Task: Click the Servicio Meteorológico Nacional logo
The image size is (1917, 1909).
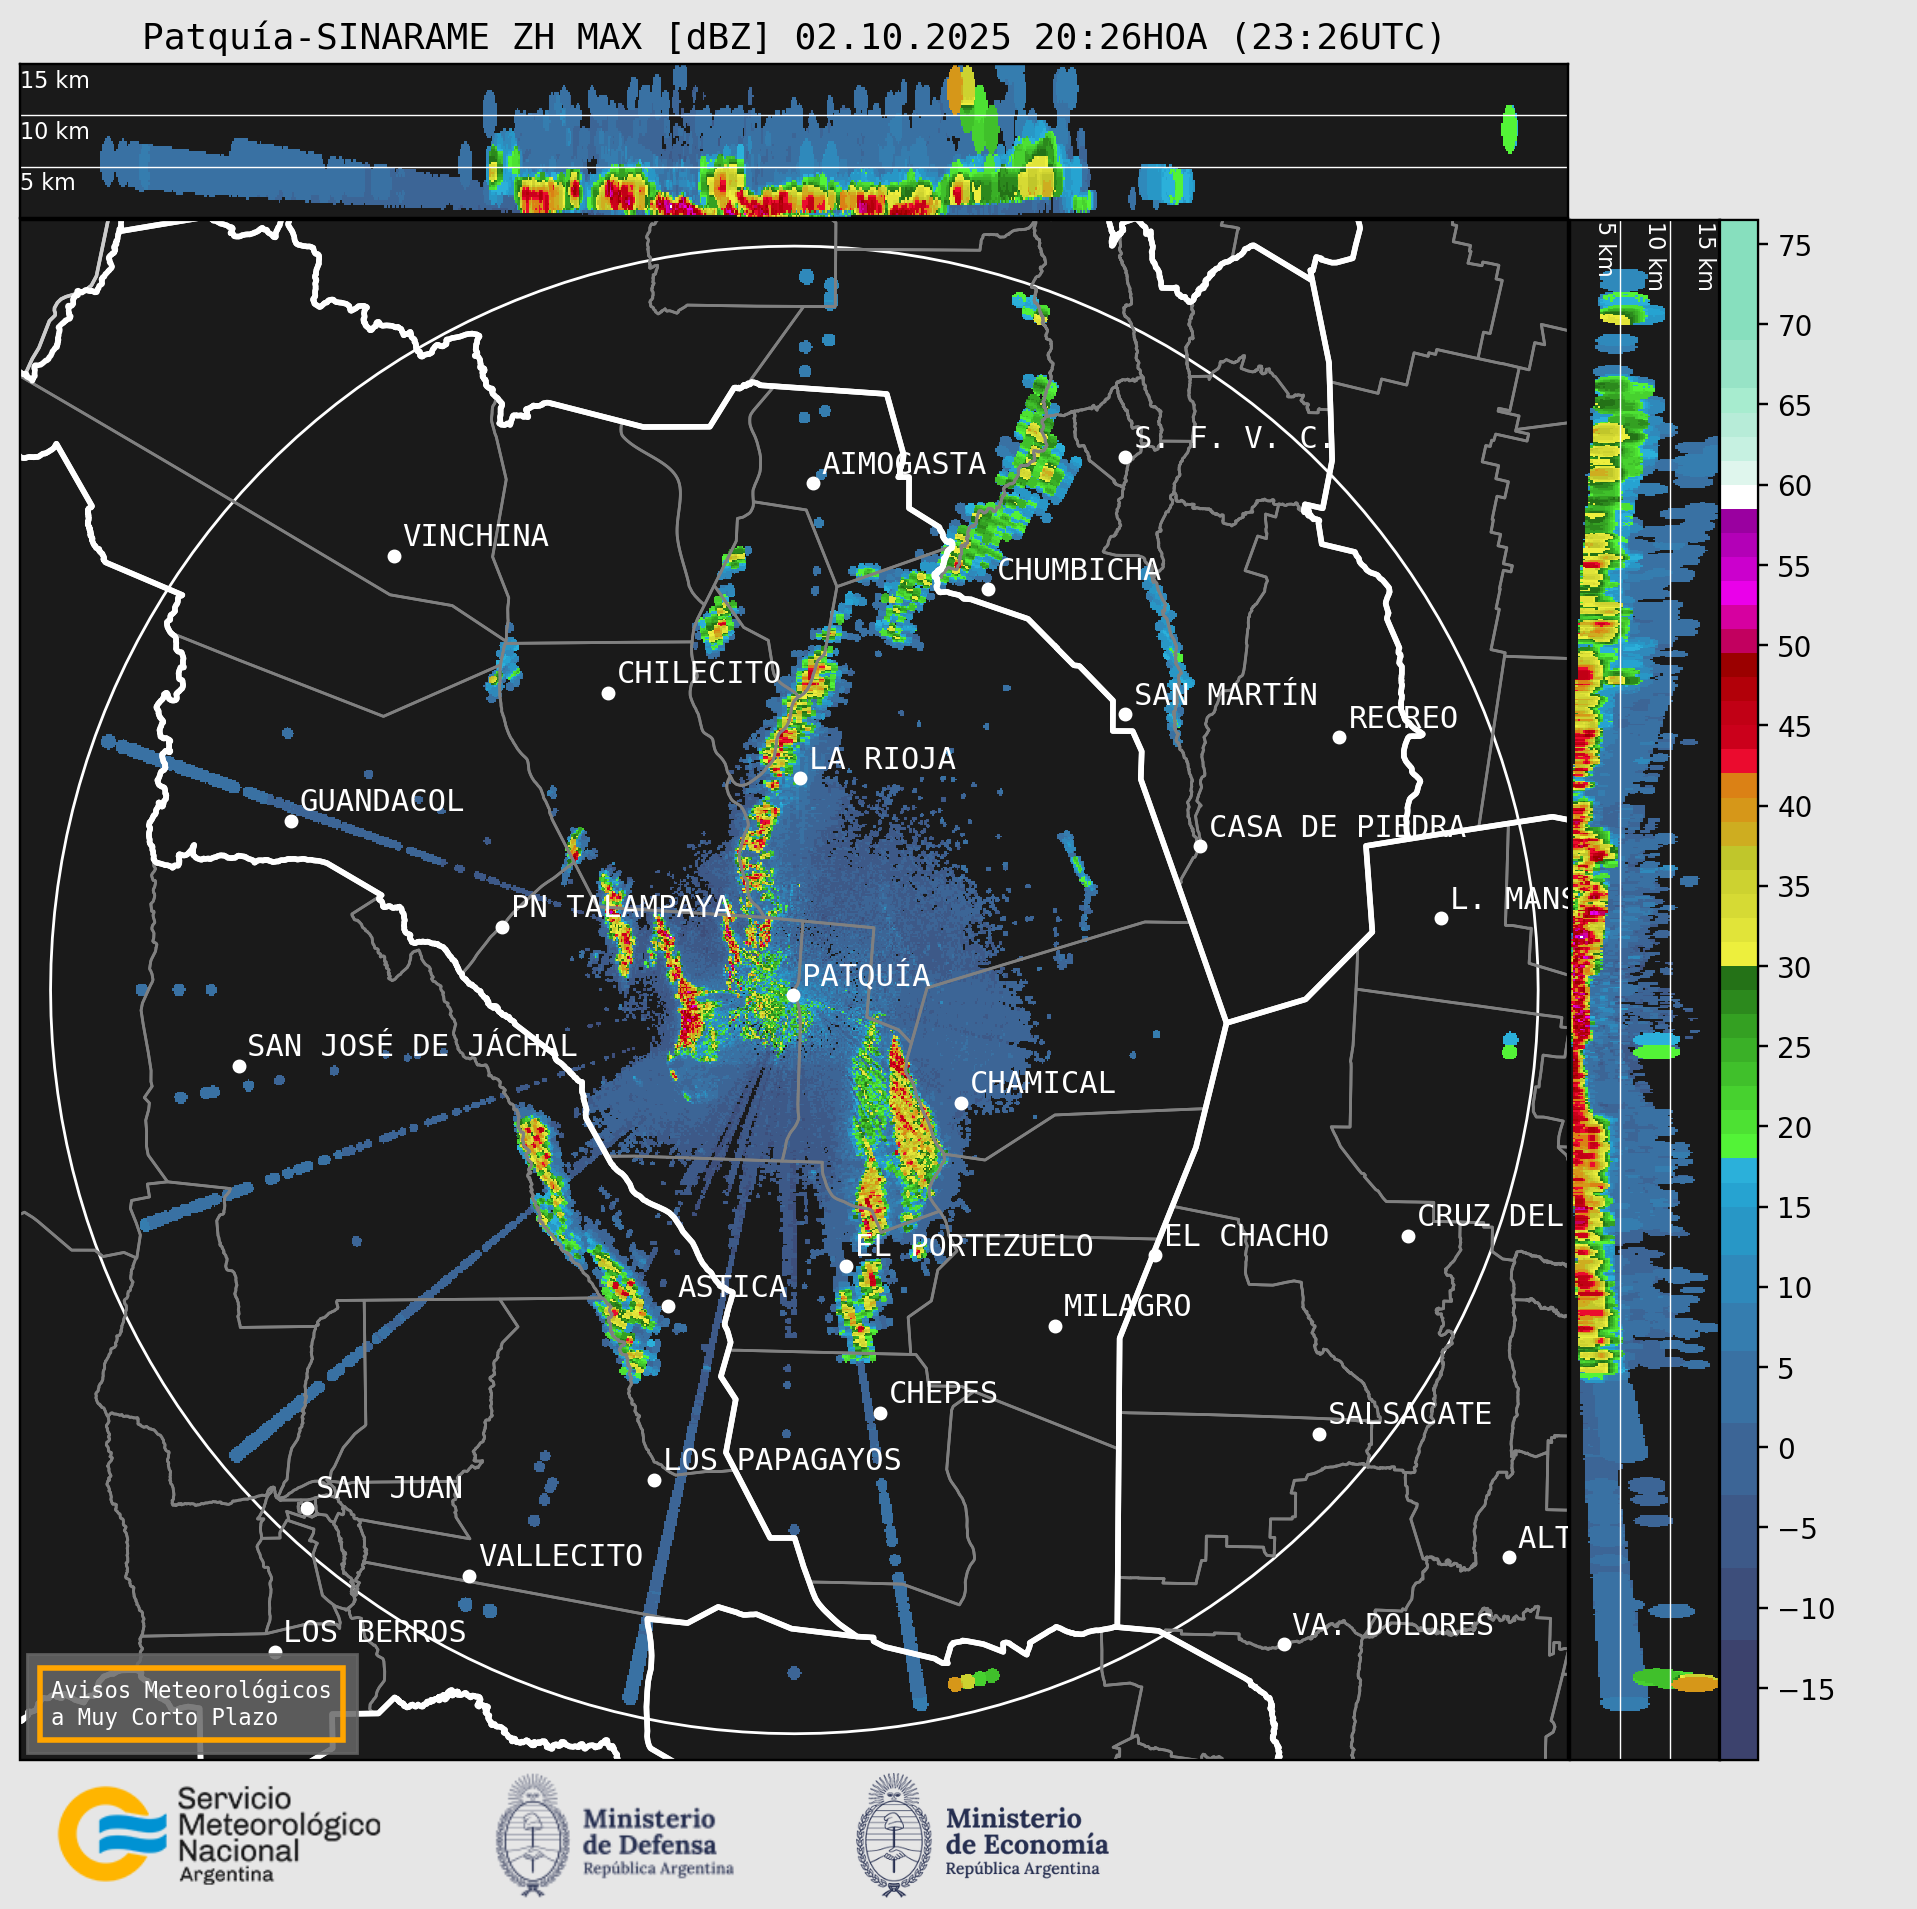Action: tap(219, 1835)
